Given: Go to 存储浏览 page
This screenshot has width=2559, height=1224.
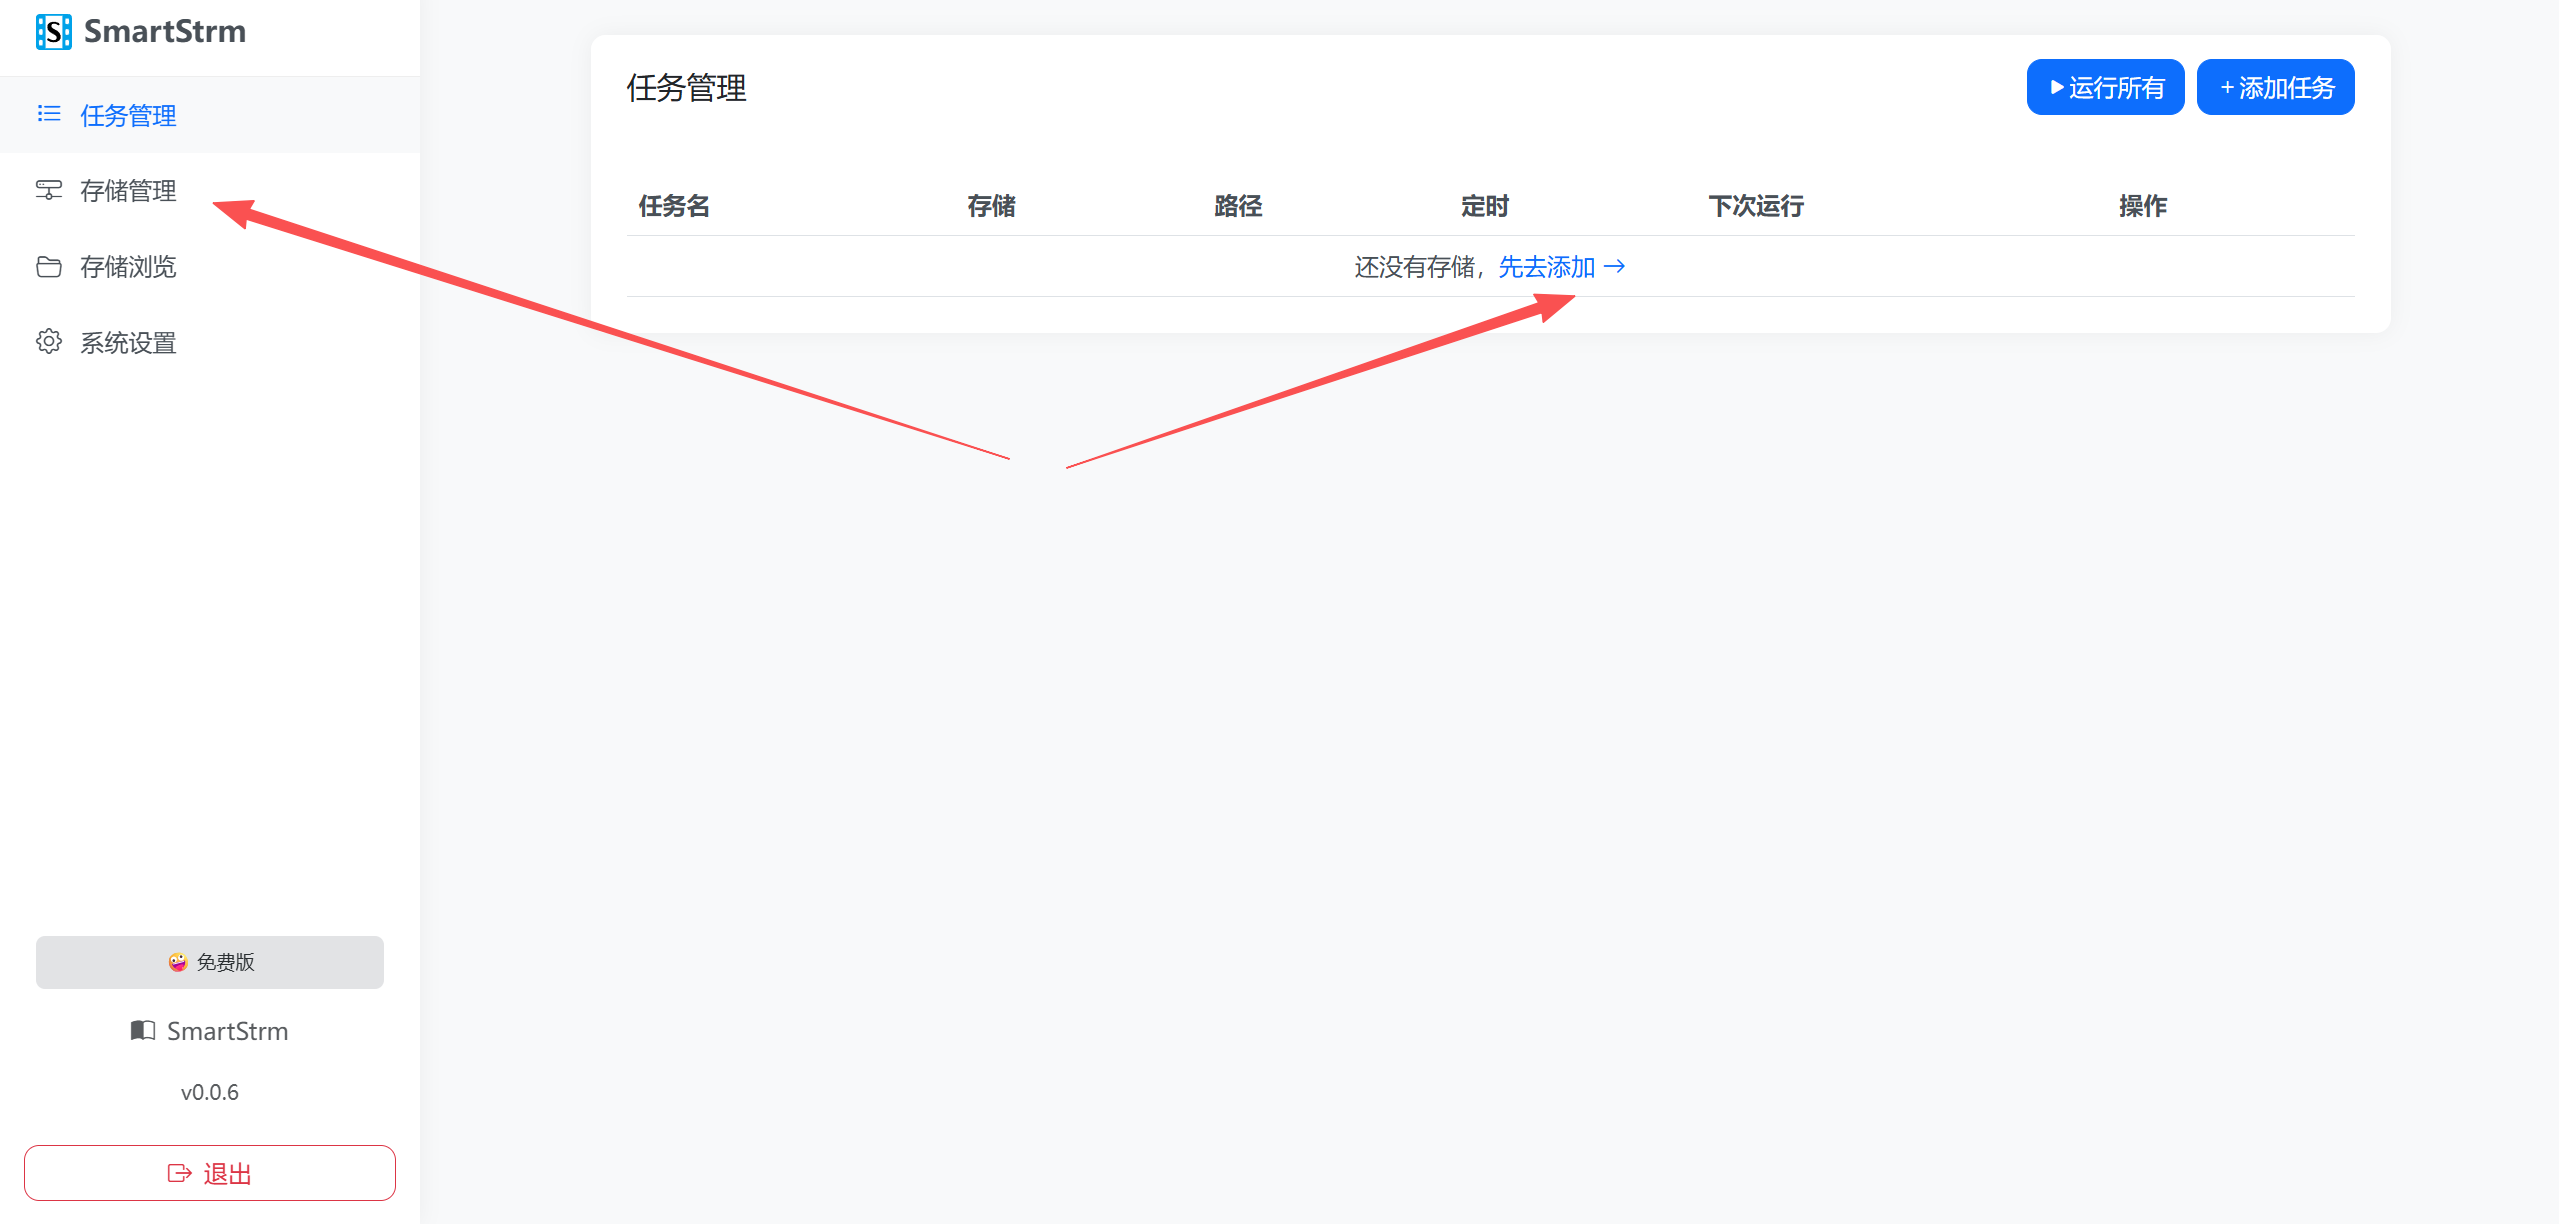Looking at the screenshot, I should (128, 267).
